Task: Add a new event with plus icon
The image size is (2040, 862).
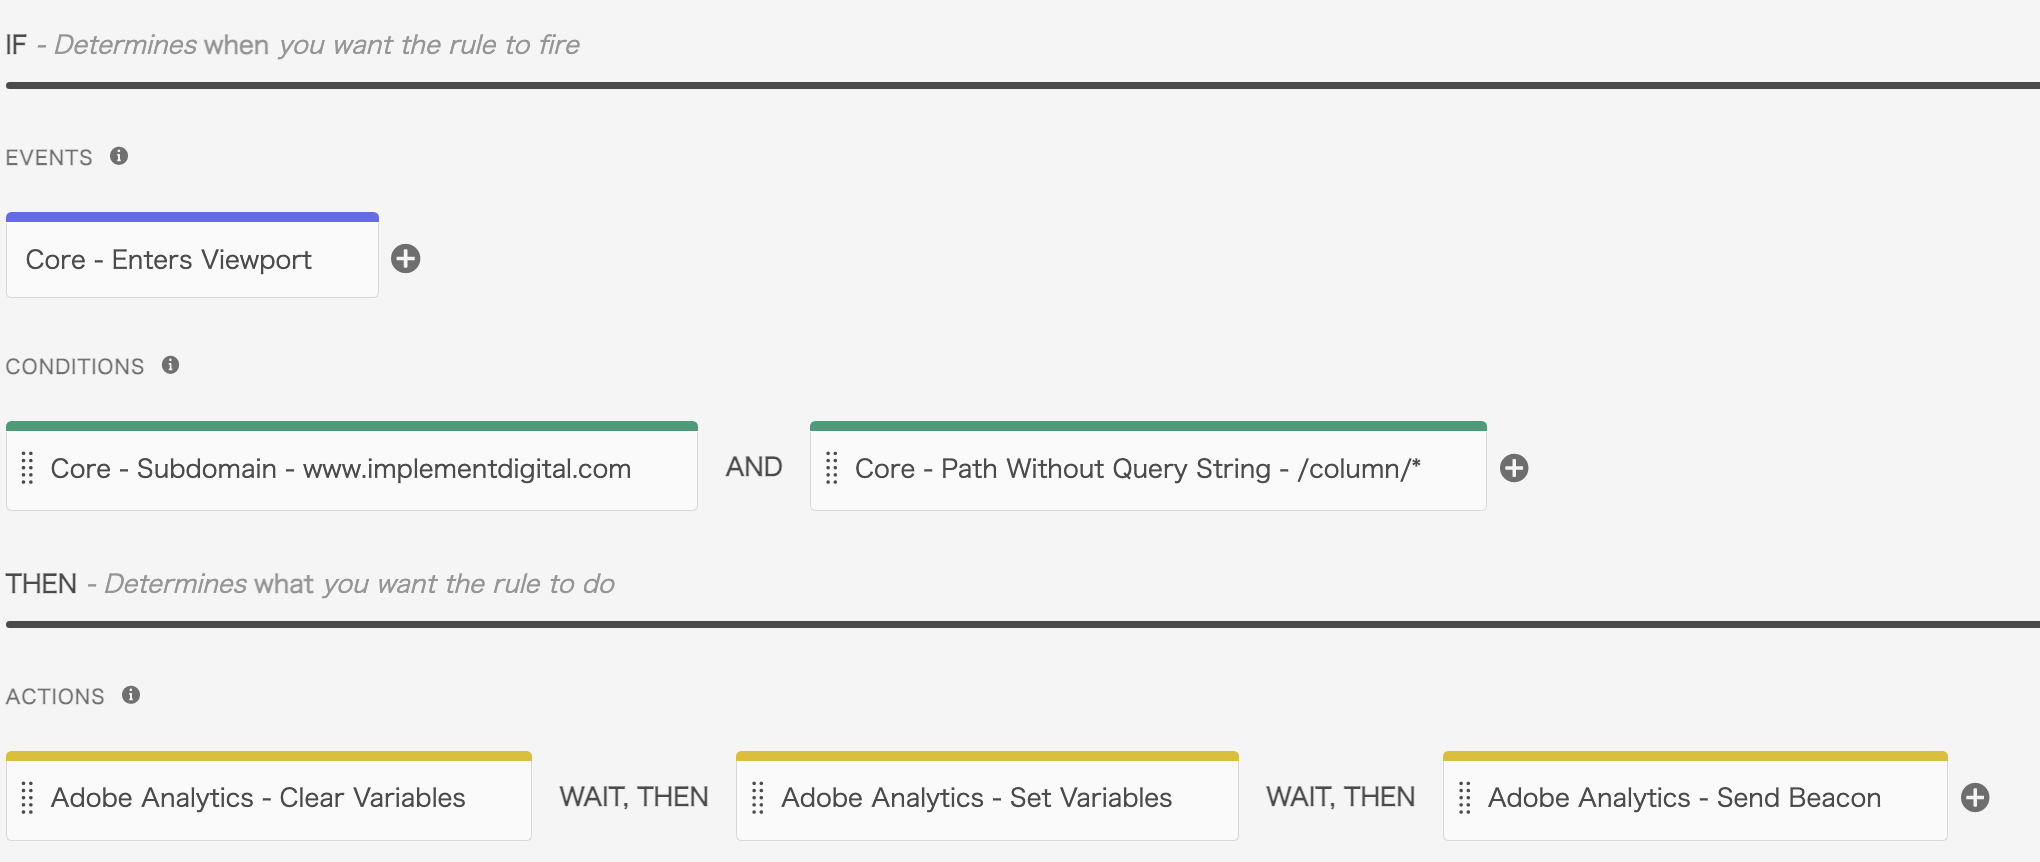Action: point(405,259)
